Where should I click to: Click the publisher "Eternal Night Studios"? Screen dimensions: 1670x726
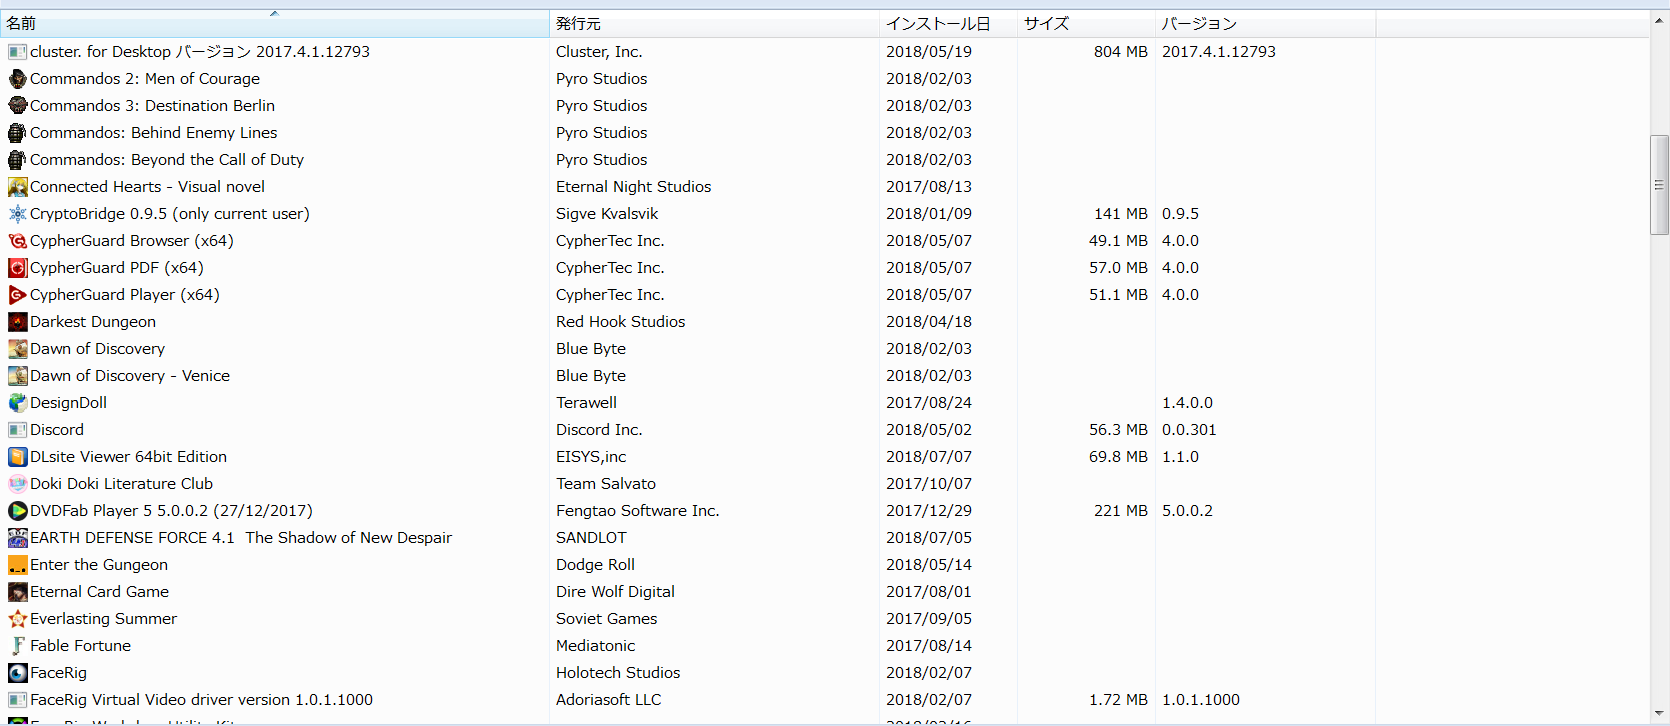[634, 187]
